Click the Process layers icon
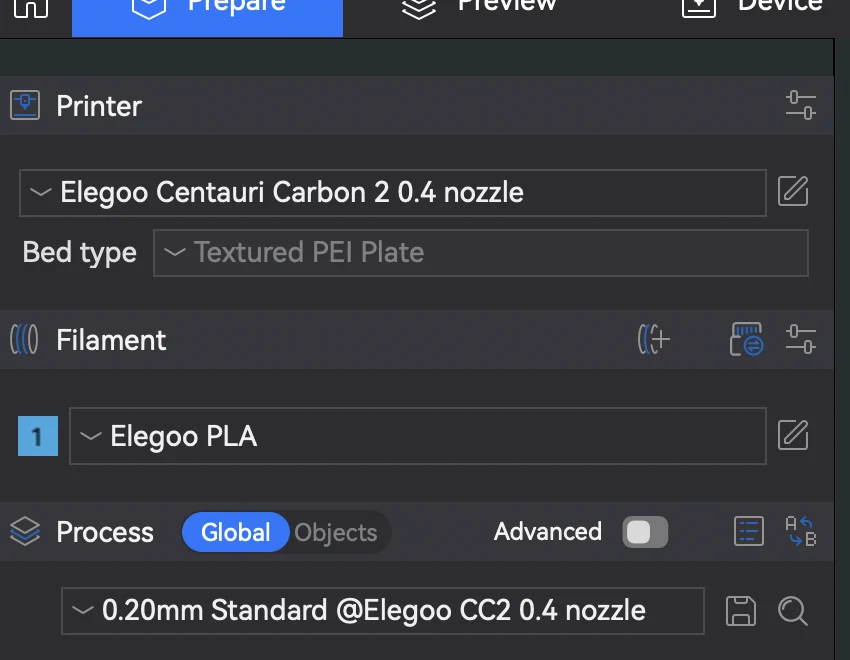Screen dimensions: 850x660 tap(25, 531)
